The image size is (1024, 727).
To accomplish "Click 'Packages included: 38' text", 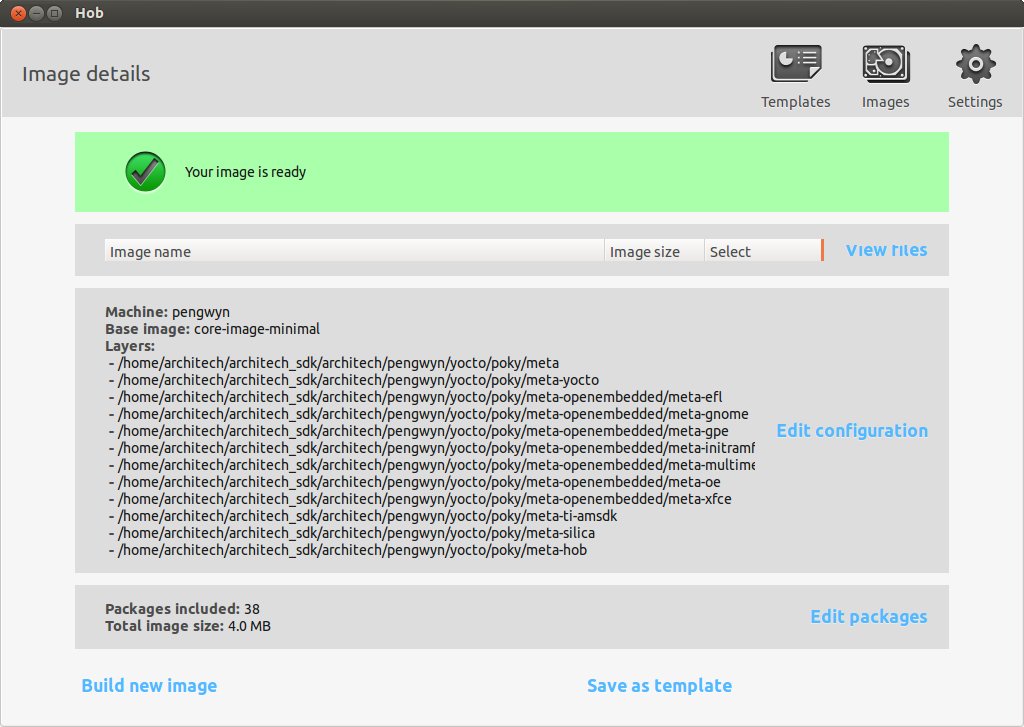I will coord(182,609).
